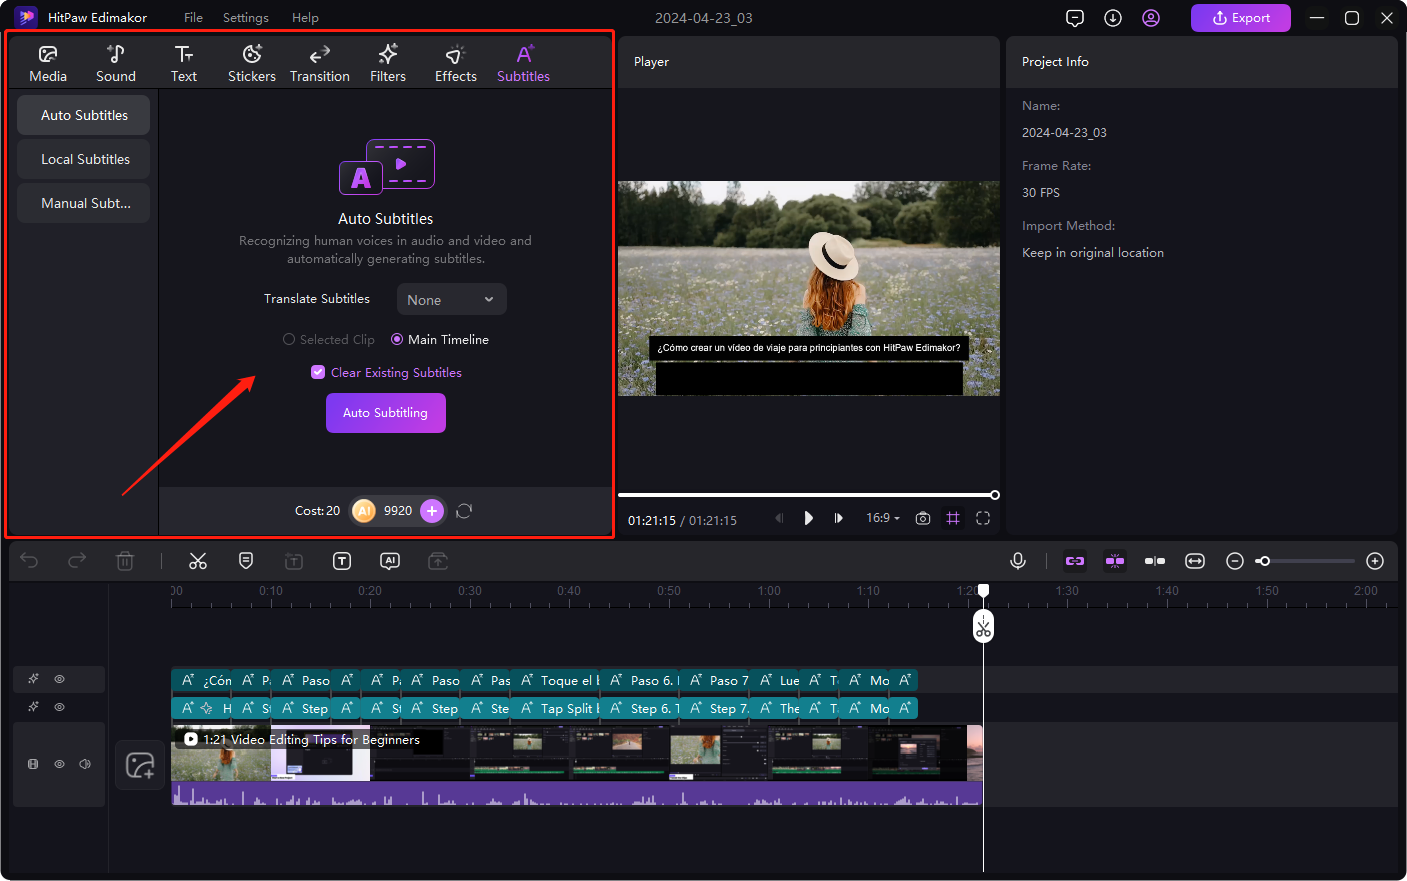
Task: Click the snapshot camera icon in player
Action: 923,518
